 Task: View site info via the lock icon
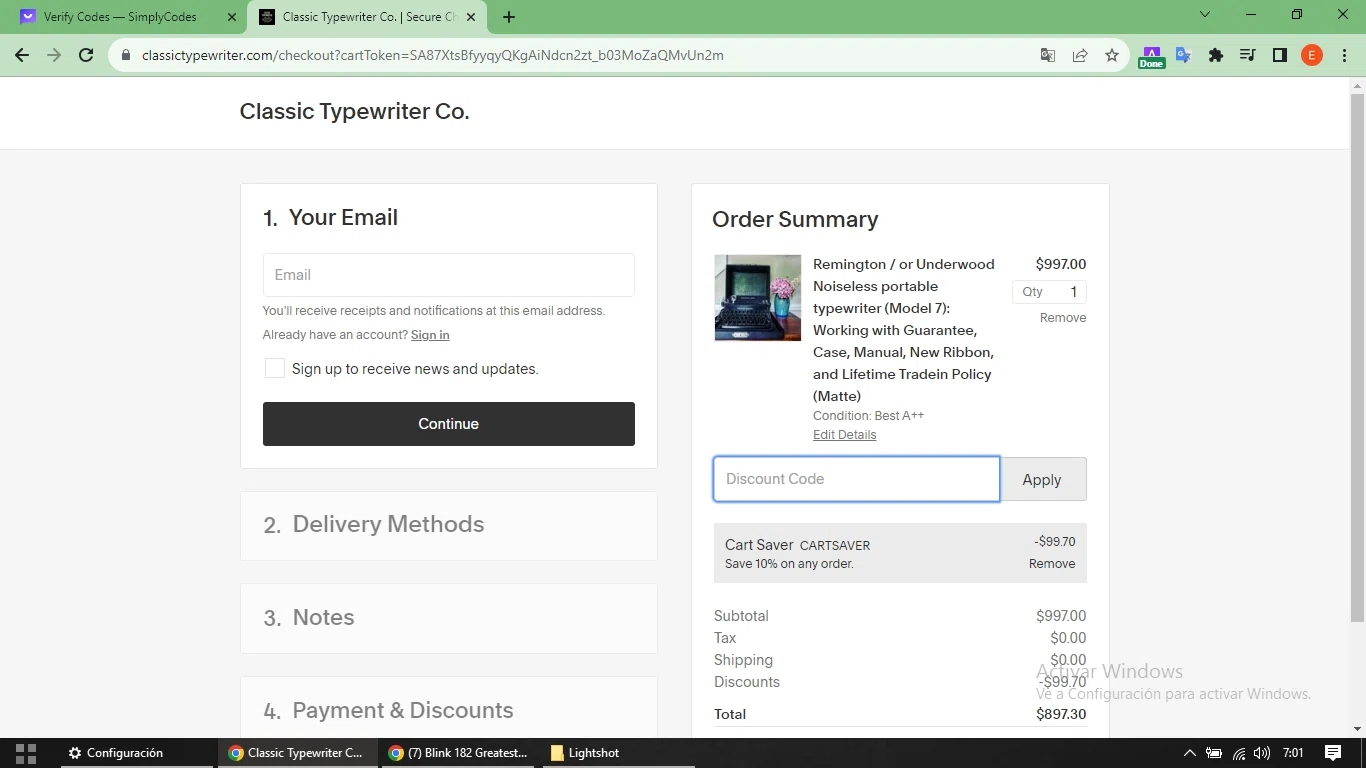click(x=126, y=55)
